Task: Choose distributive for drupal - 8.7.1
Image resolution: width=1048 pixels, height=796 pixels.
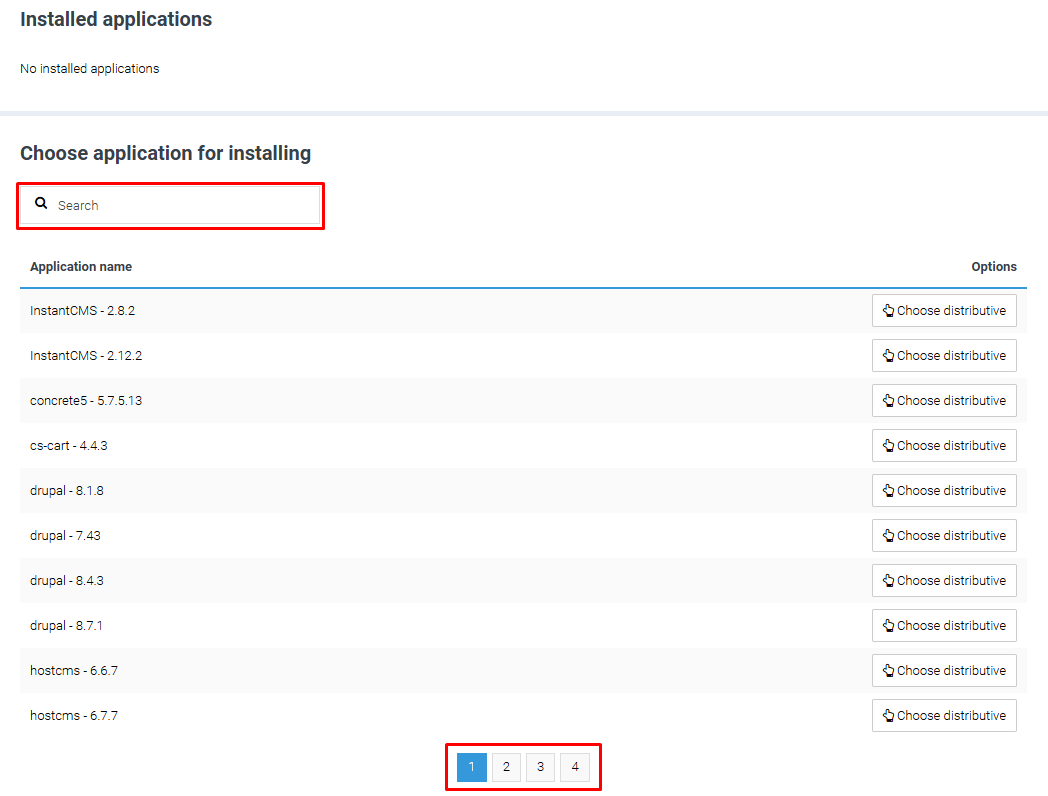Action: (944, 626)
